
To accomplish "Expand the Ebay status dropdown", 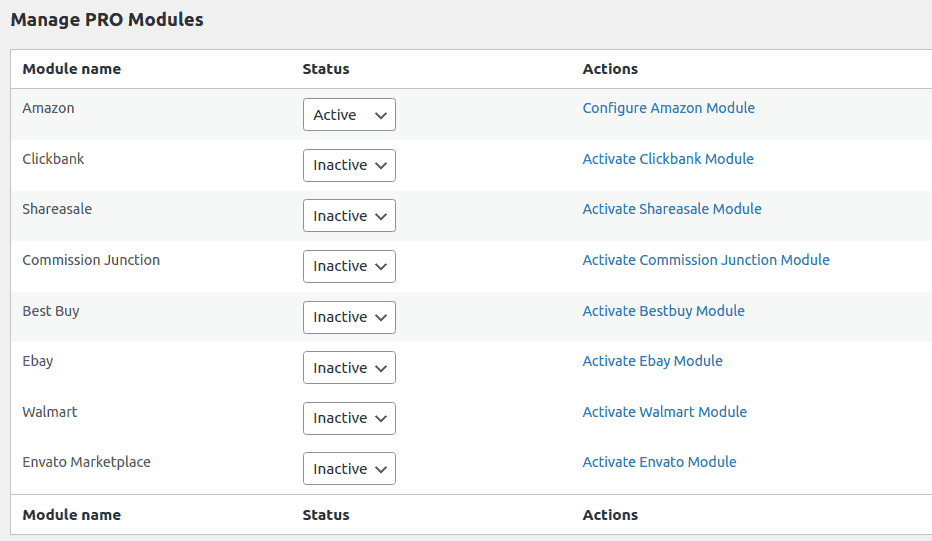I will (x=349, y=368).
